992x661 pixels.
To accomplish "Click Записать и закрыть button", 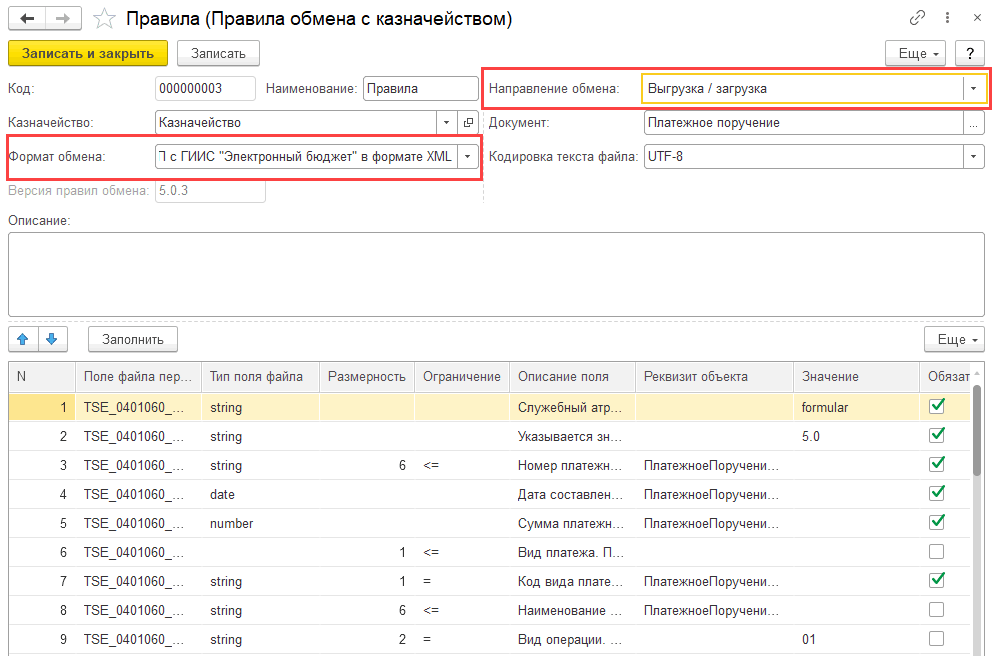I will click(87, 53).
